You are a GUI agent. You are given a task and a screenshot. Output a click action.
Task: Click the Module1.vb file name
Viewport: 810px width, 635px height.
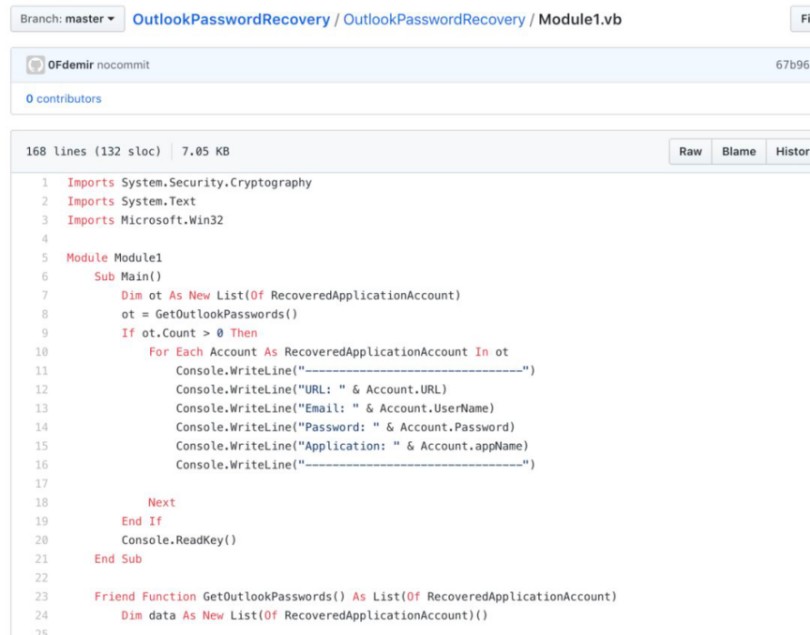[x=580, y=20]
